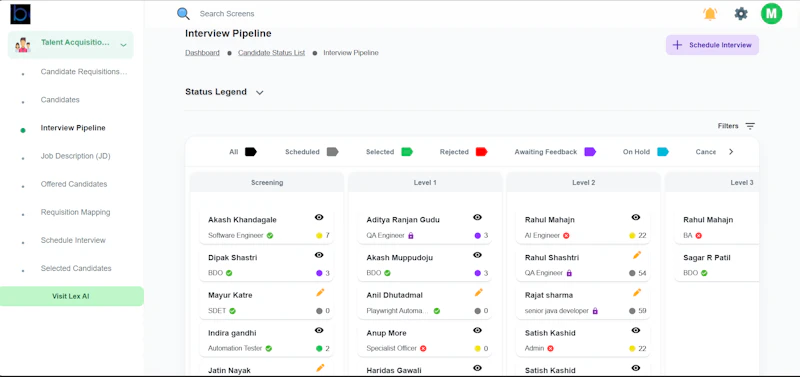Click red cross beside BA role

(698, 236)
